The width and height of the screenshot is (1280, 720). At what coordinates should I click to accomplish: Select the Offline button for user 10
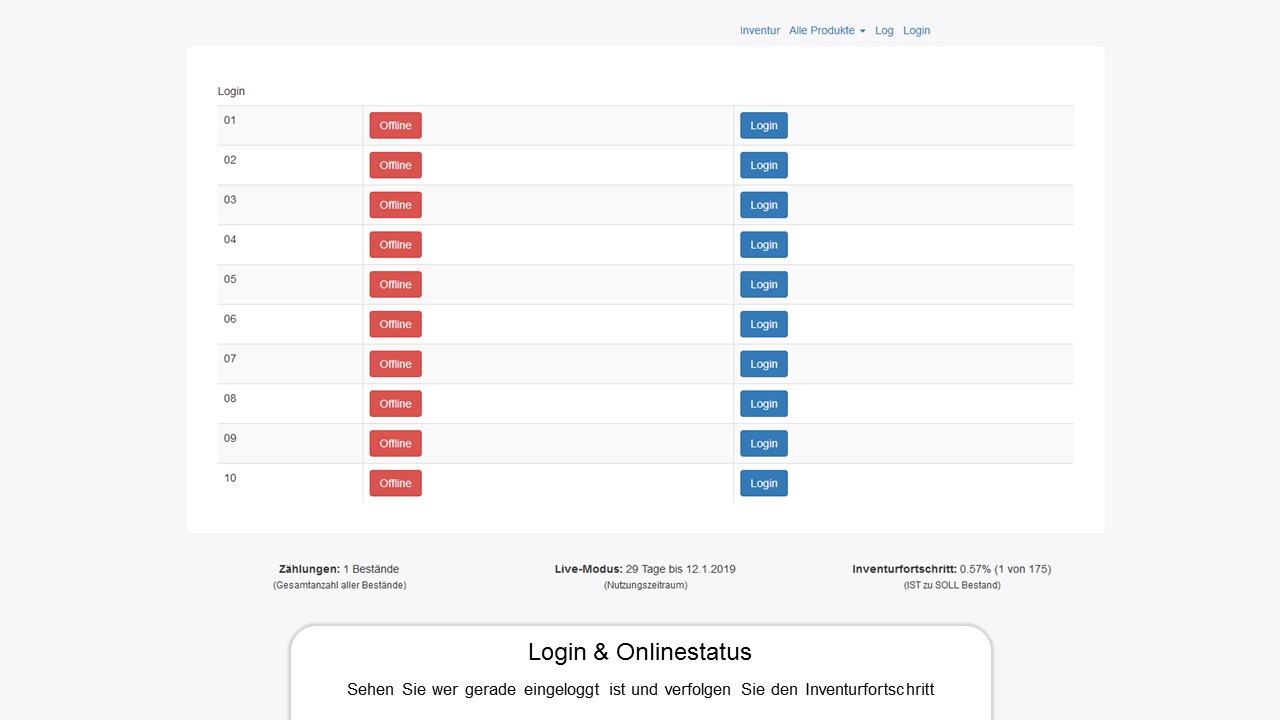coord(395,483)
